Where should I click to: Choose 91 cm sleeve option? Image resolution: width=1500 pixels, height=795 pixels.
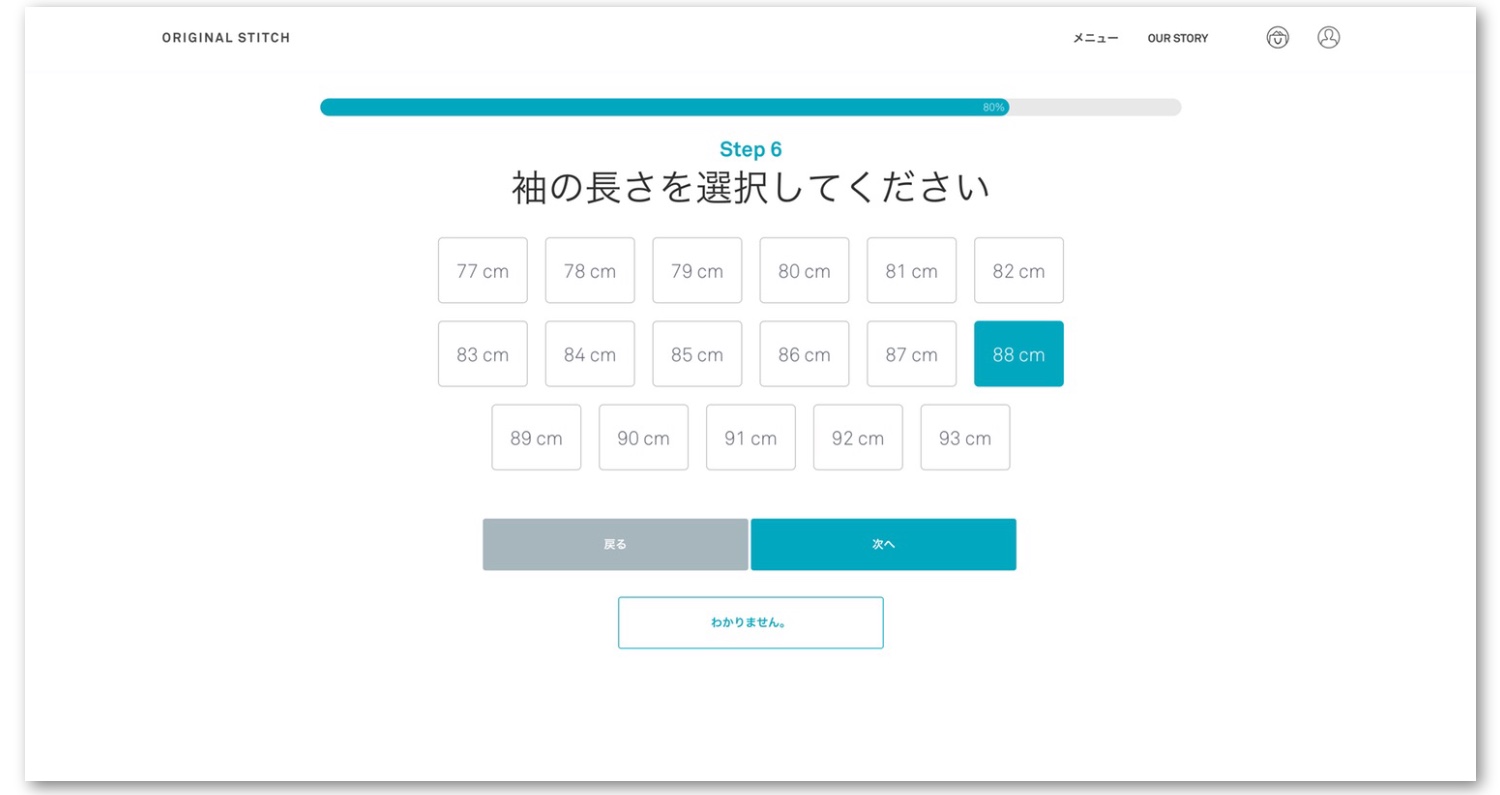[750, 438]
